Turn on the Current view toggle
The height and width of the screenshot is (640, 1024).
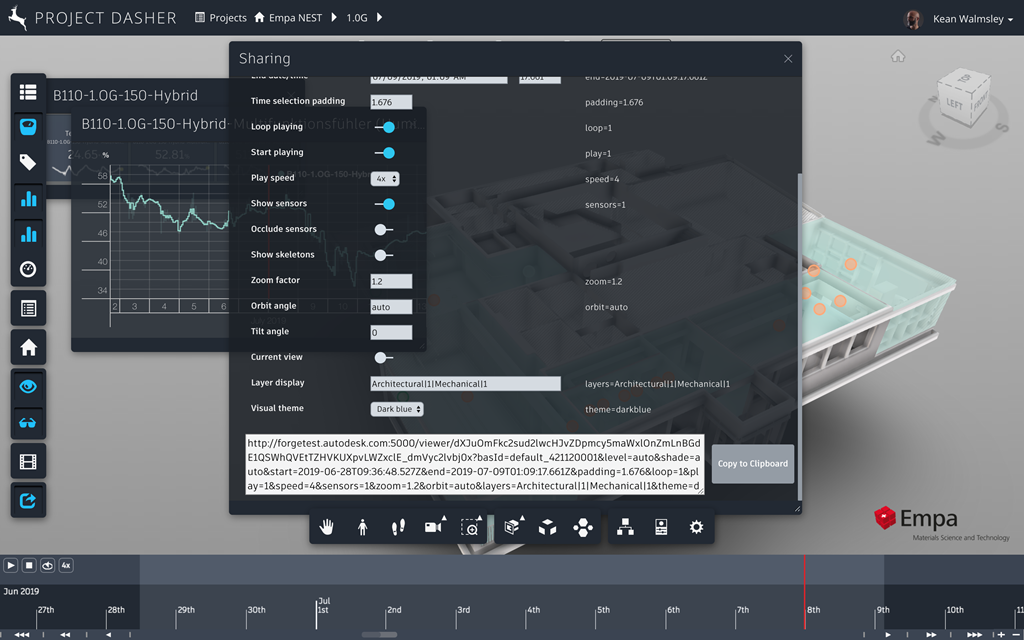(x=383, y=357)
